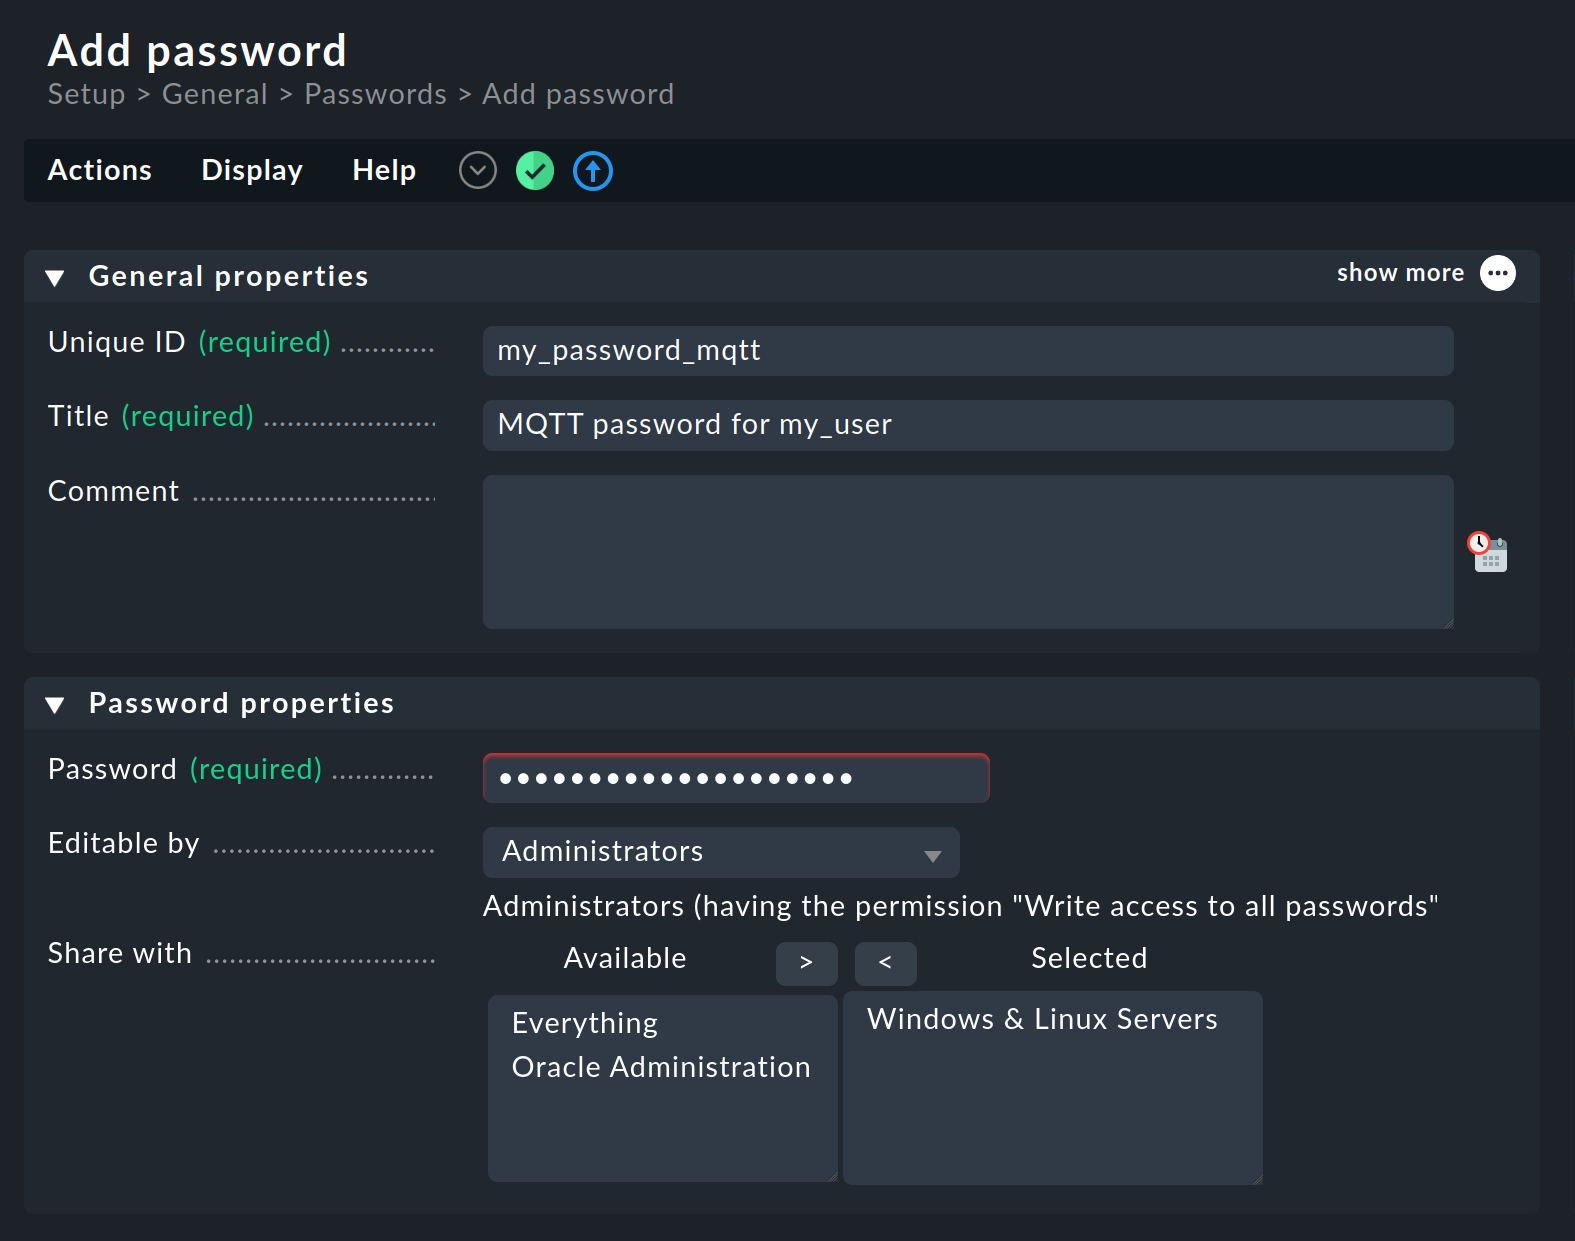Select Oracle Administration in Available list
This screenshot has width=1575, height=1241.
(x=661, y=1067)
